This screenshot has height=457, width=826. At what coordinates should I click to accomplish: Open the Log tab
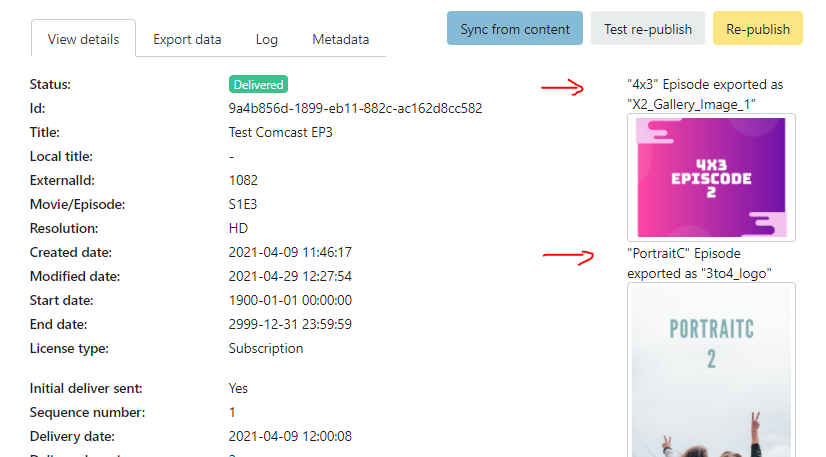point(266,40)
